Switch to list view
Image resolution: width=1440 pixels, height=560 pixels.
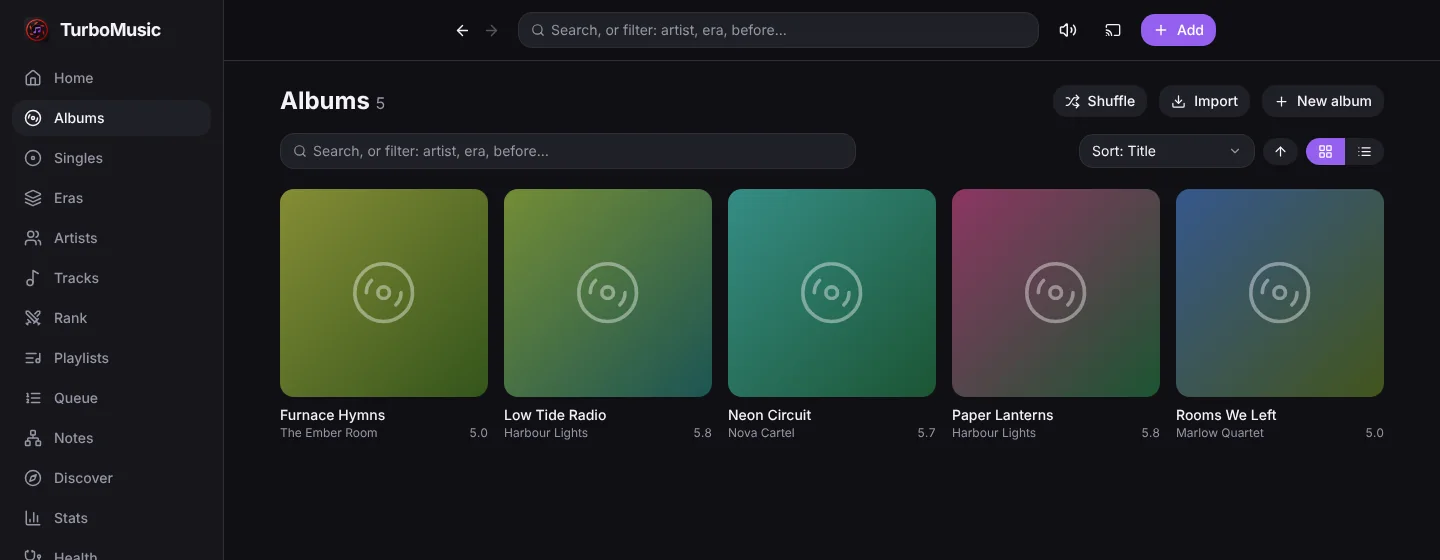tap(1365, 151)
